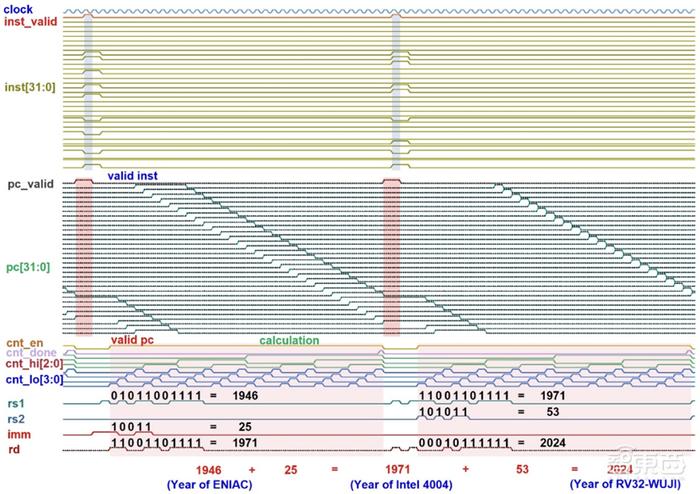Click binary 11001101111 on the rd row
700x494 pixels.
pos(156,443)
